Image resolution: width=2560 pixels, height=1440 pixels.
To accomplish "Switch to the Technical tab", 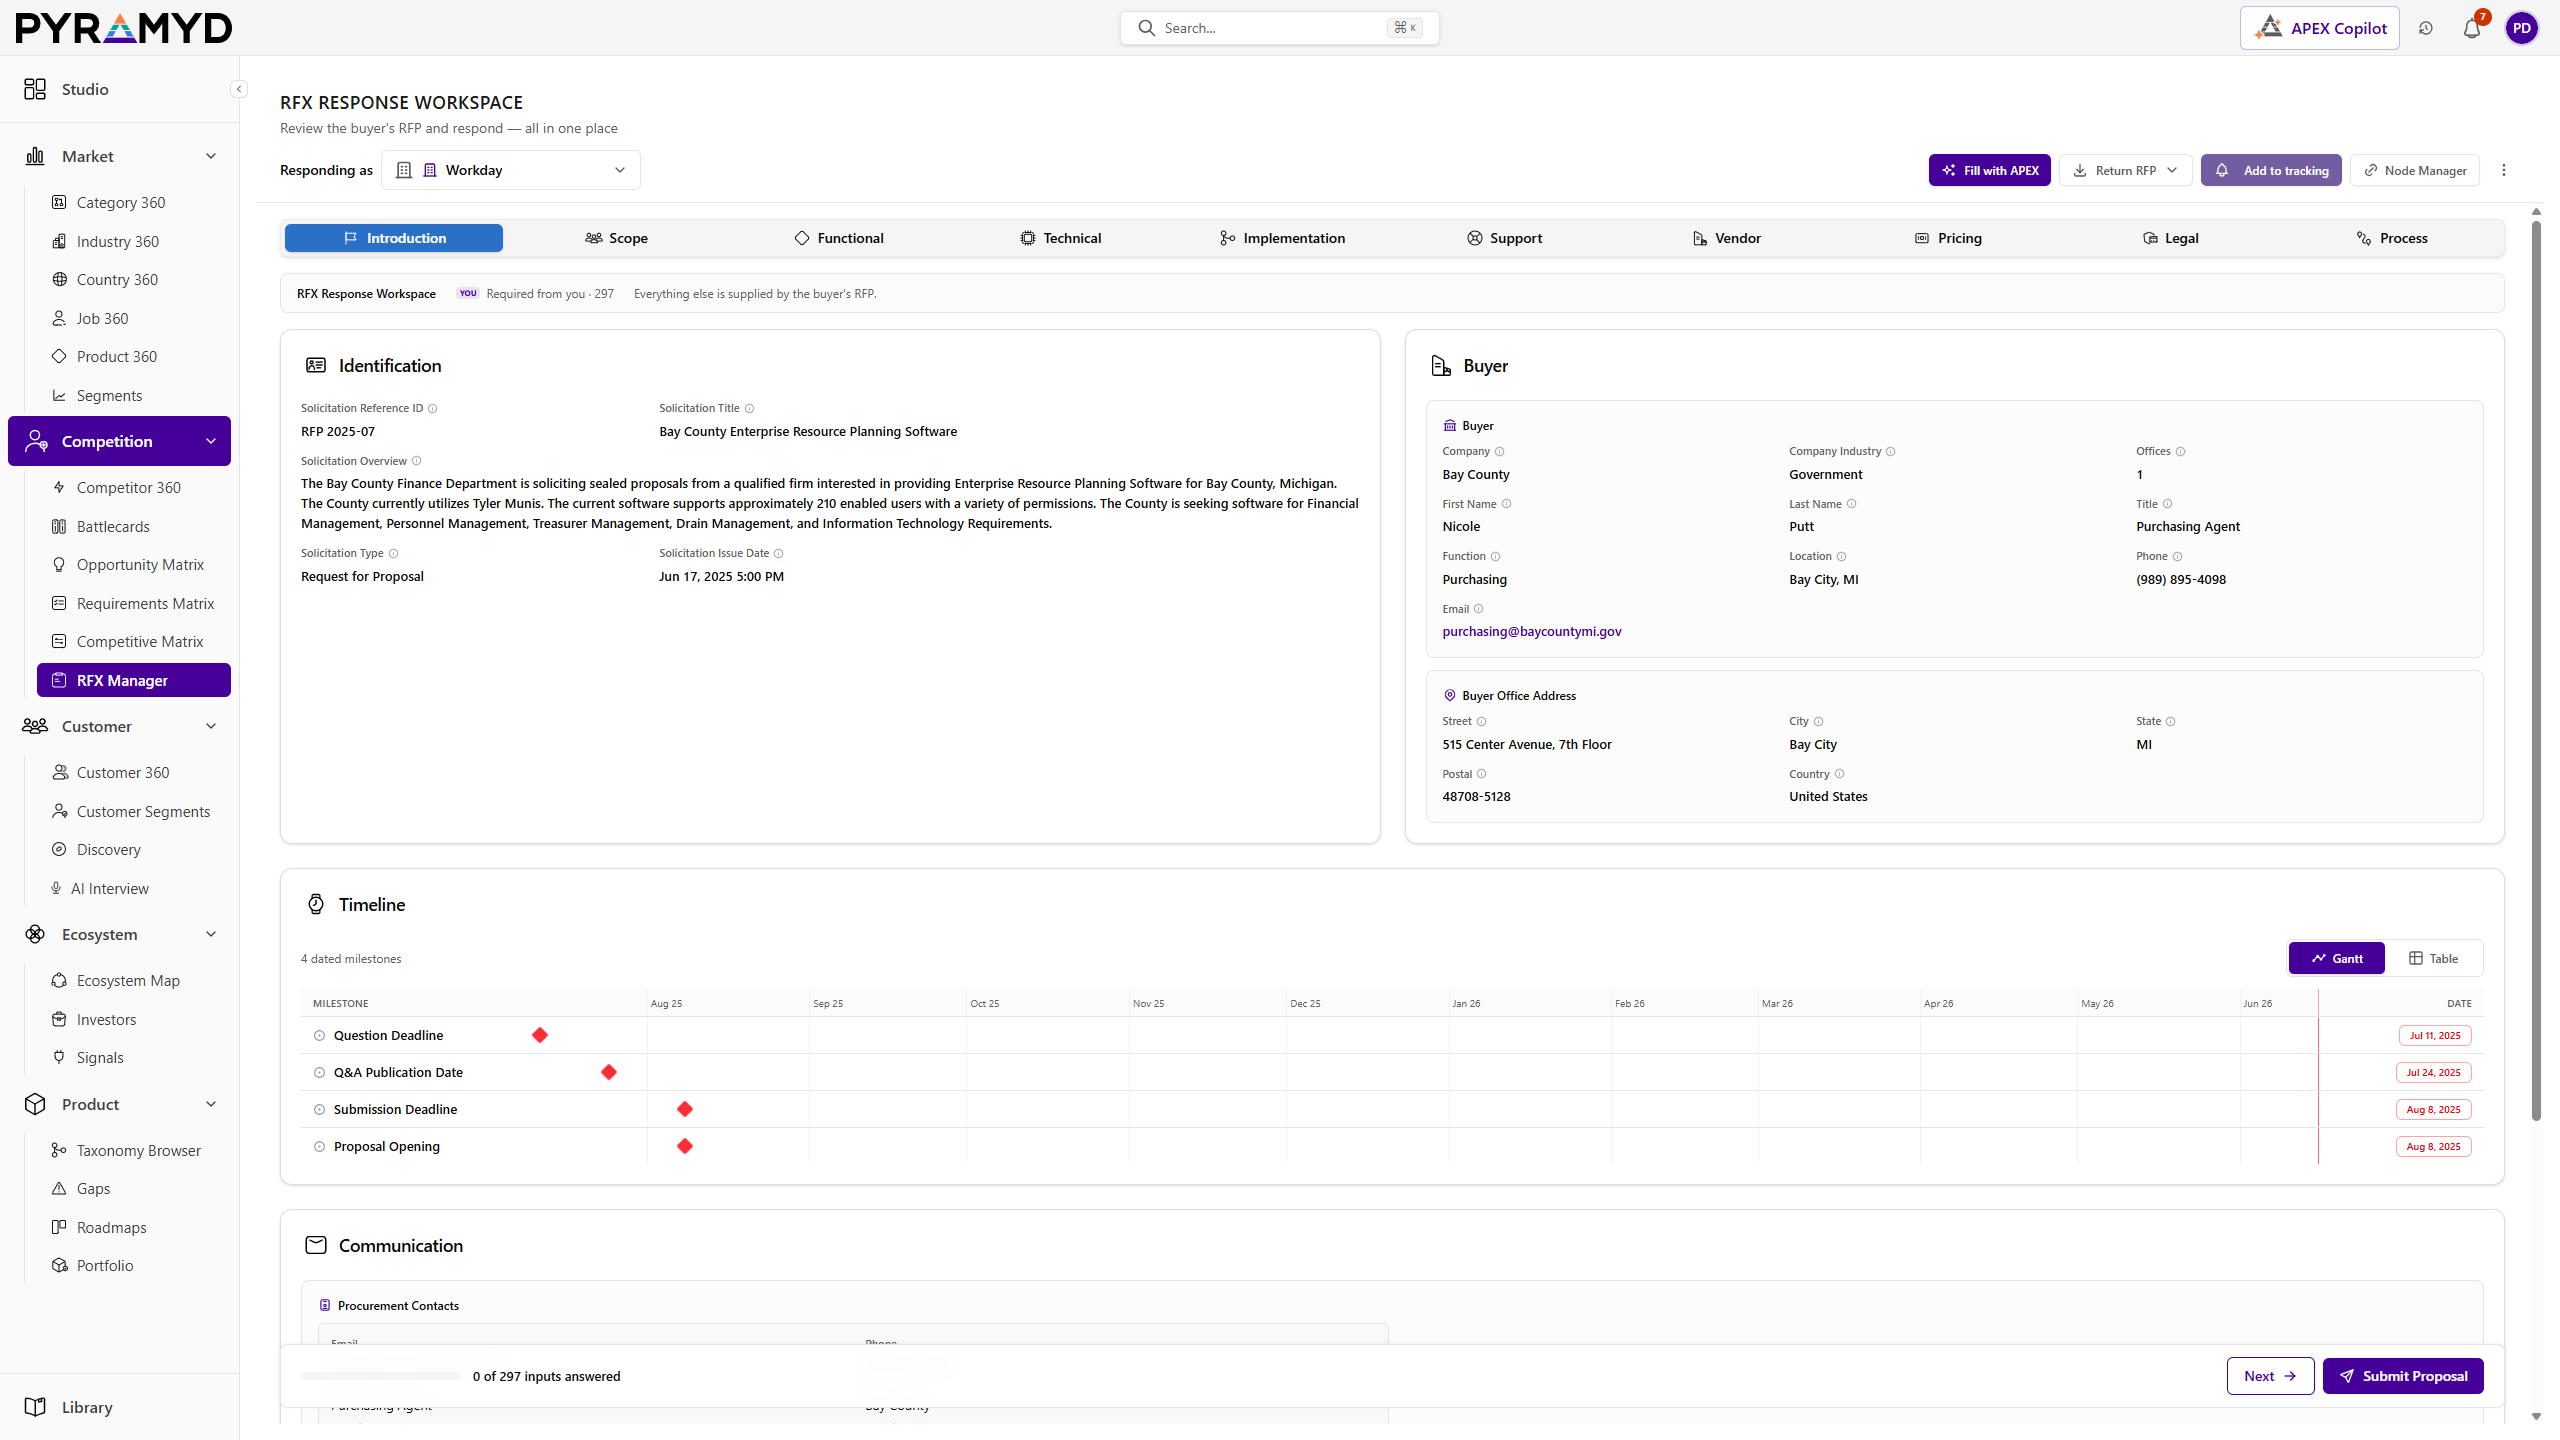I will tap(1060, 238).
